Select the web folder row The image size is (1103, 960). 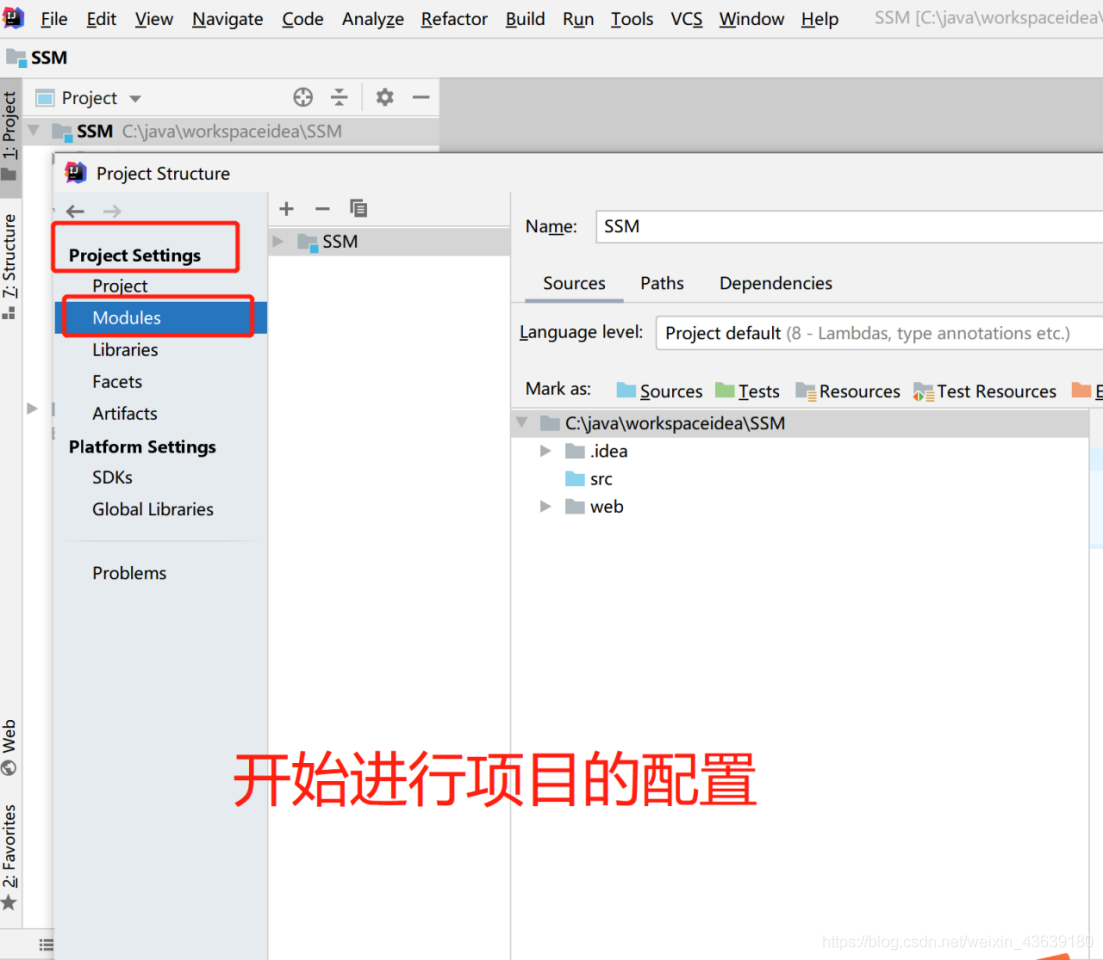pyautogui.click(x=801, y=506)
